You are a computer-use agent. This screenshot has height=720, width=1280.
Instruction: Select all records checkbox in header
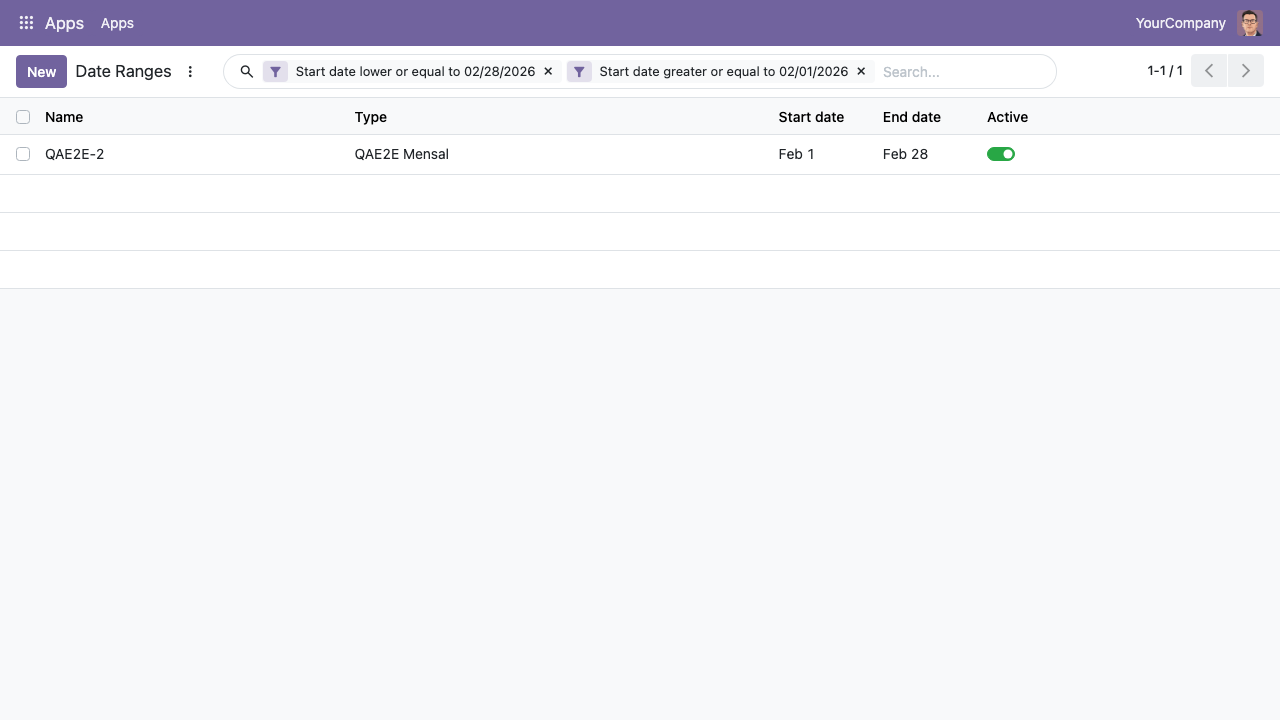23,117
